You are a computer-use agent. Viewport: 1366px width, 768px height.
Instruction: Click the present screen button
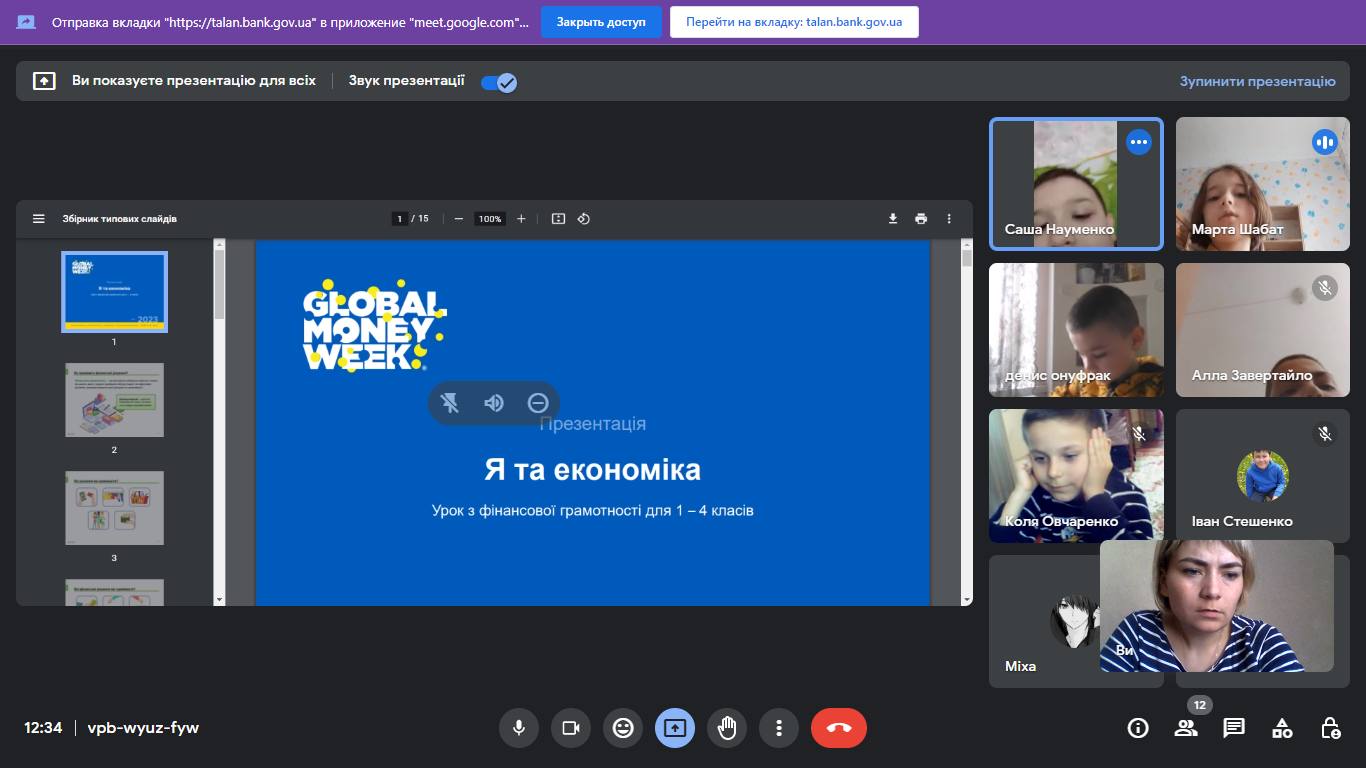[x=675, y=728]
